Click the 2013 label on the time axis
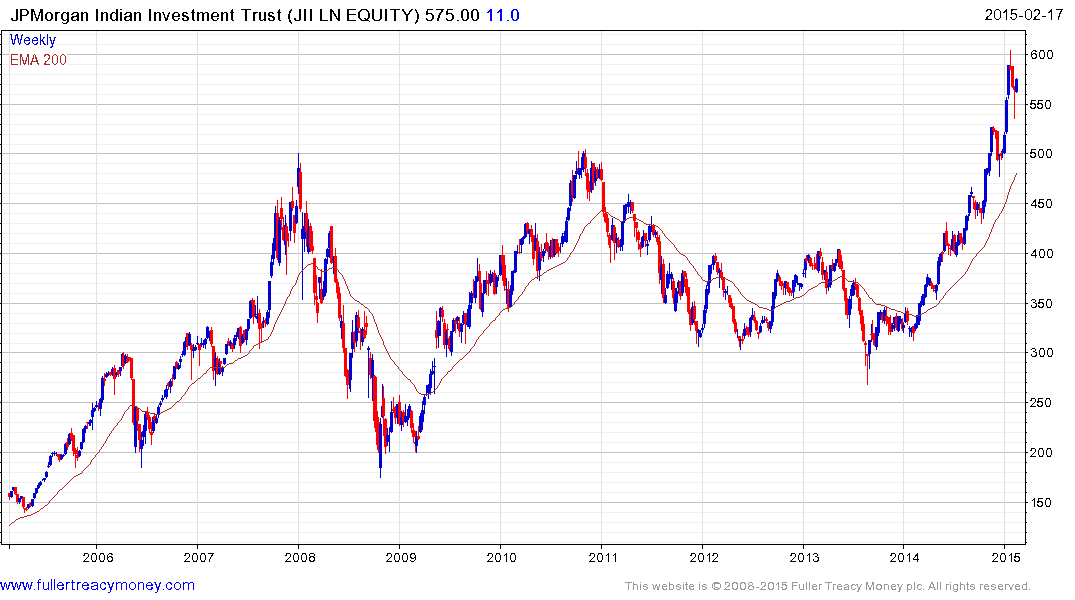This screenshot has width=1075, height=600. 804,557
